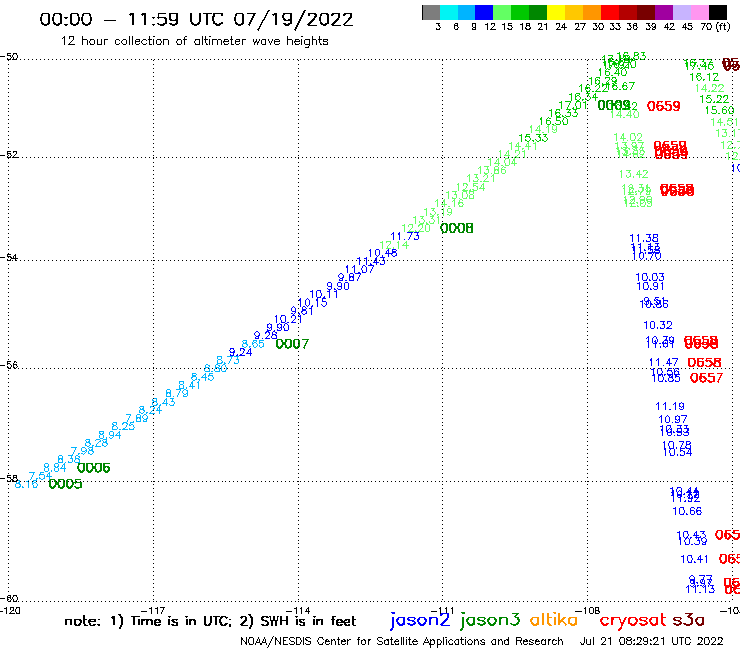Click the wave height value 17.01
The image size is (740, 650).
(573, 105)
